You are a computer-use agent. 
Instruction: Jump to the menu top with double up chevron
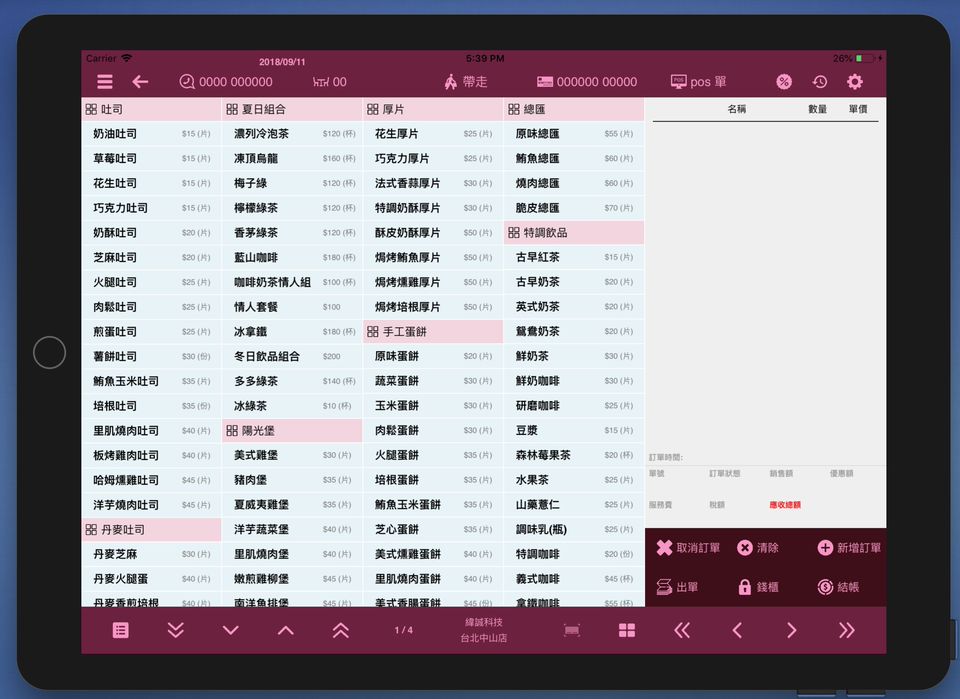[340, 630]
